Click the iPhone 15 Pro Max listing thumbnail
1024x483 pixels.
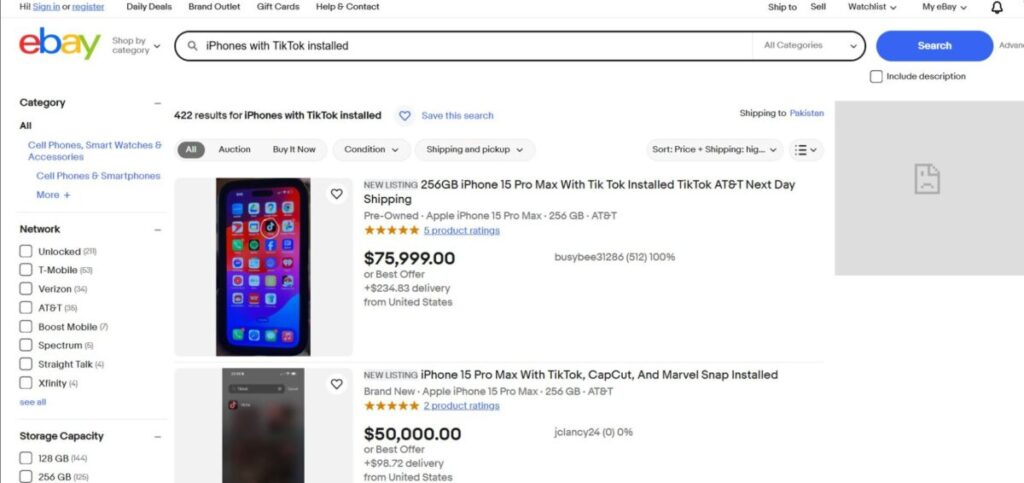[x=263, y=267]
